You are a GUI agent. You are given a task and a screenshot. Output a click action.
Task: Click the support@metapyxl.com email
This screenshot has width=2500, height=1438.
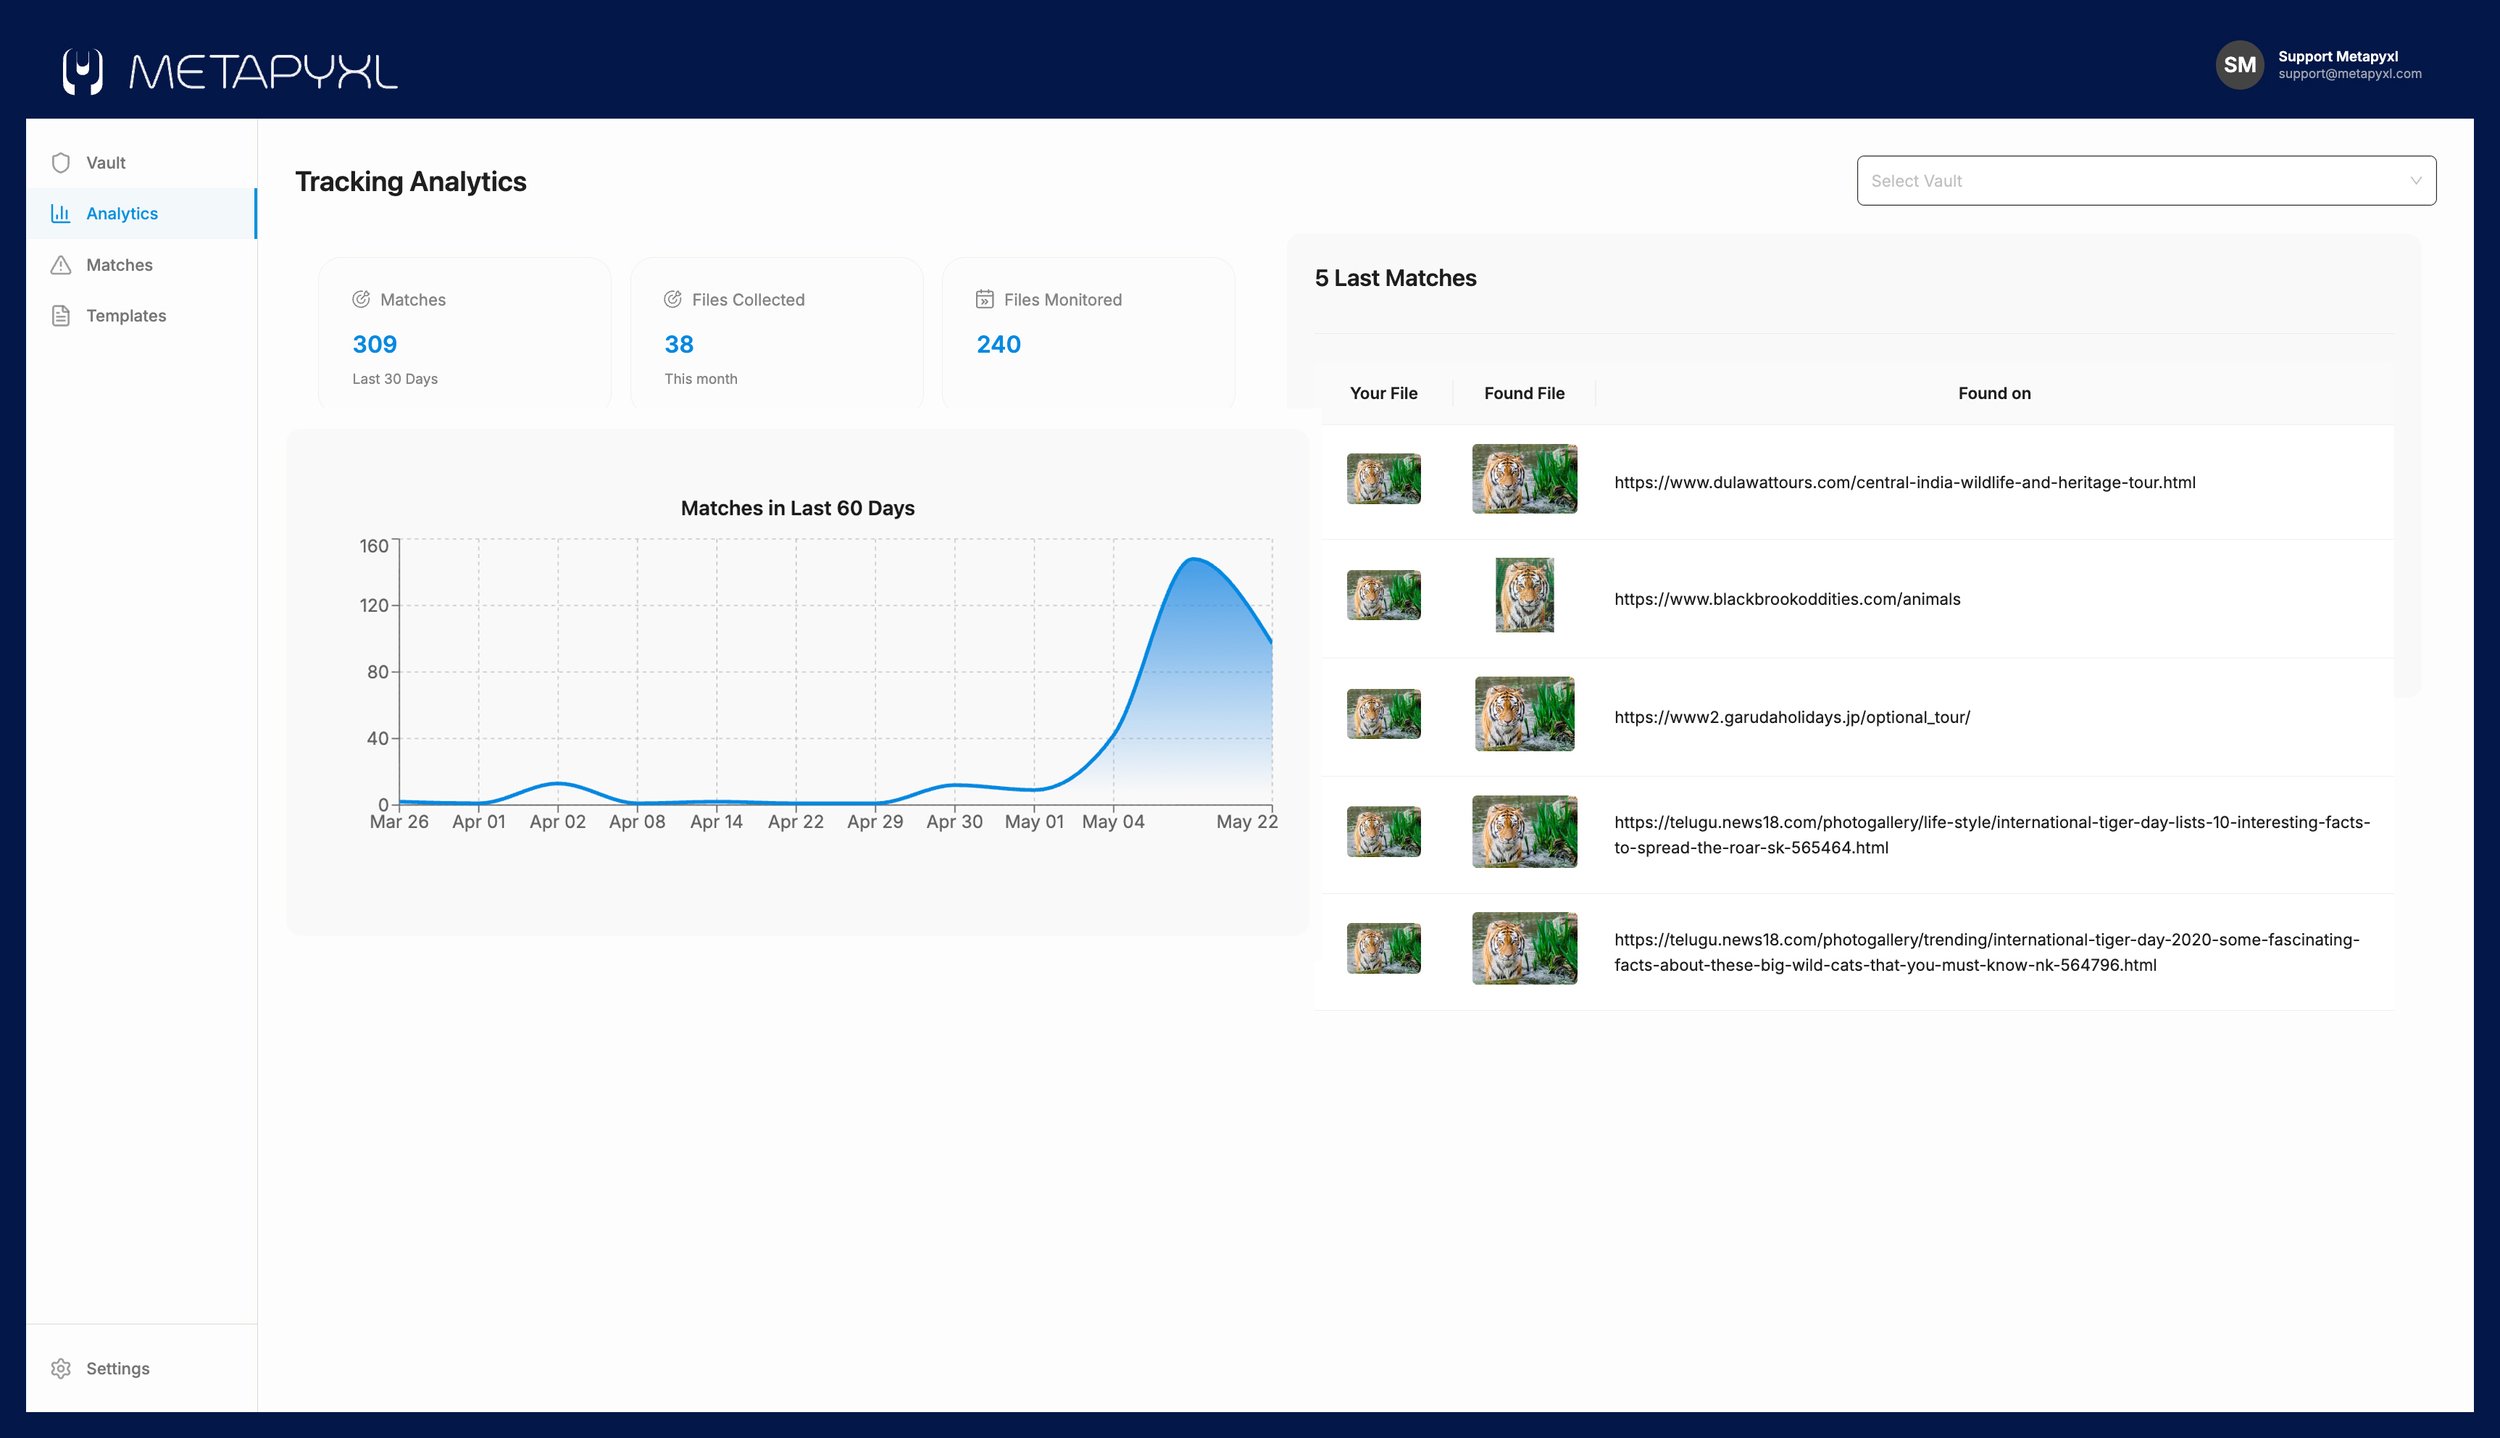point(2350,74)
